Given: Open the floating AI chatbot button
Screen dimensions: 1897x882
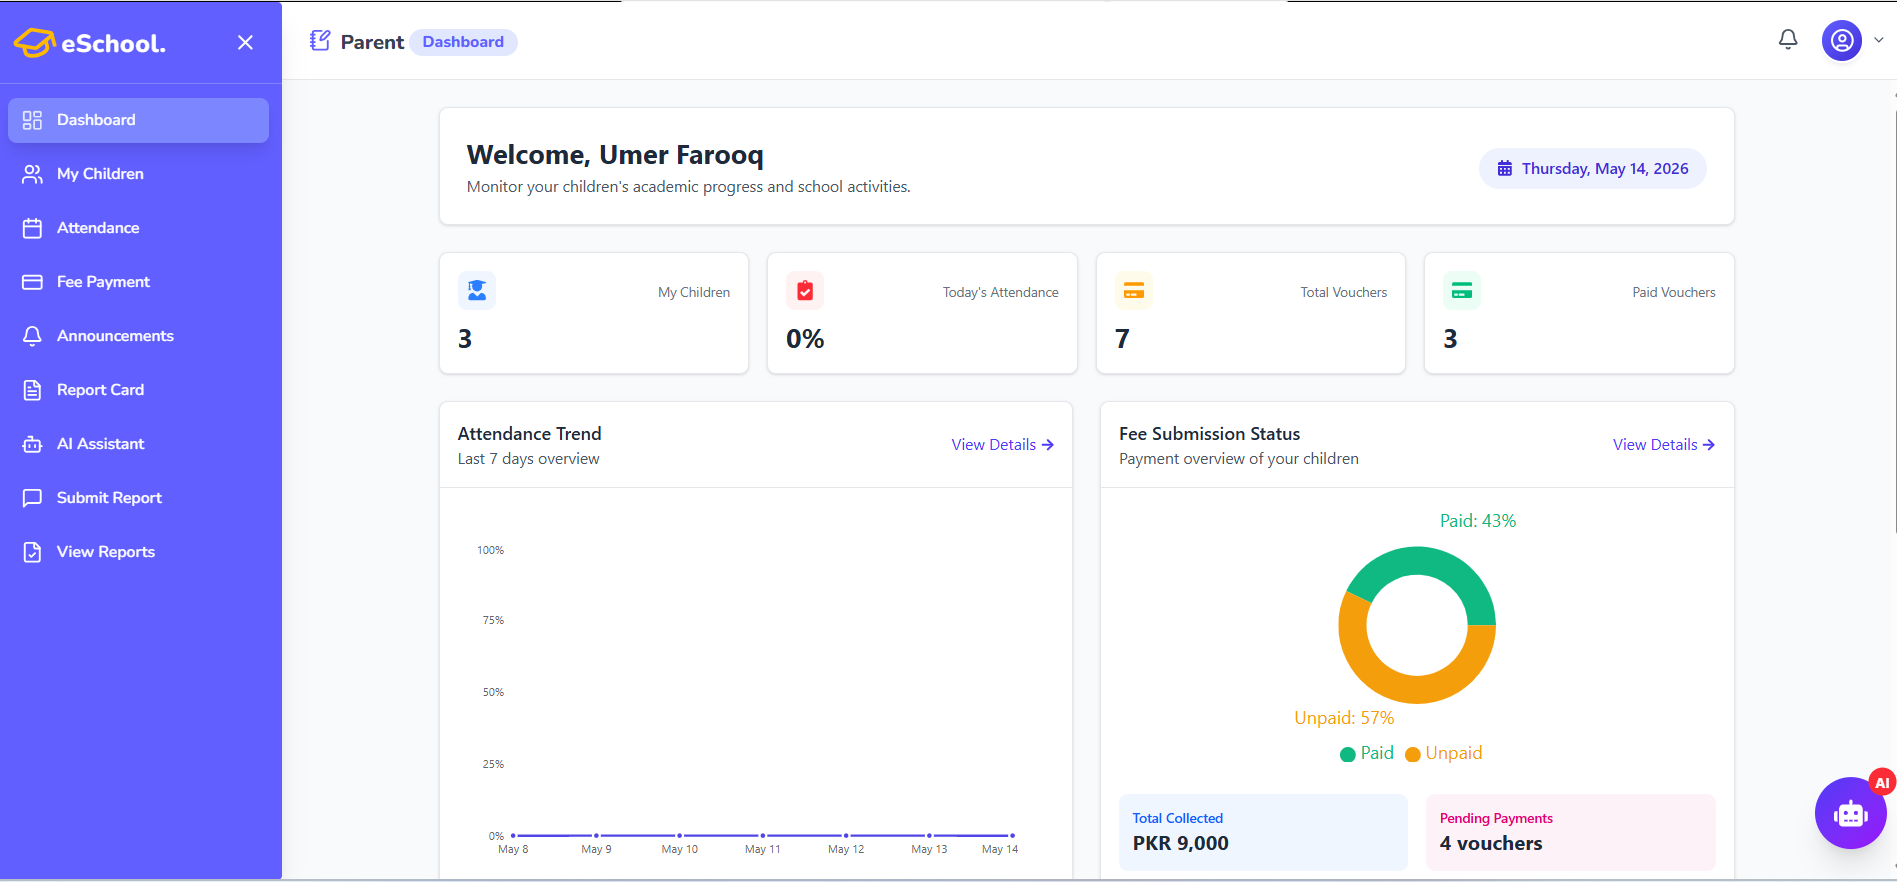Looking at the screenshot, I should click(x=1851, y=813).
